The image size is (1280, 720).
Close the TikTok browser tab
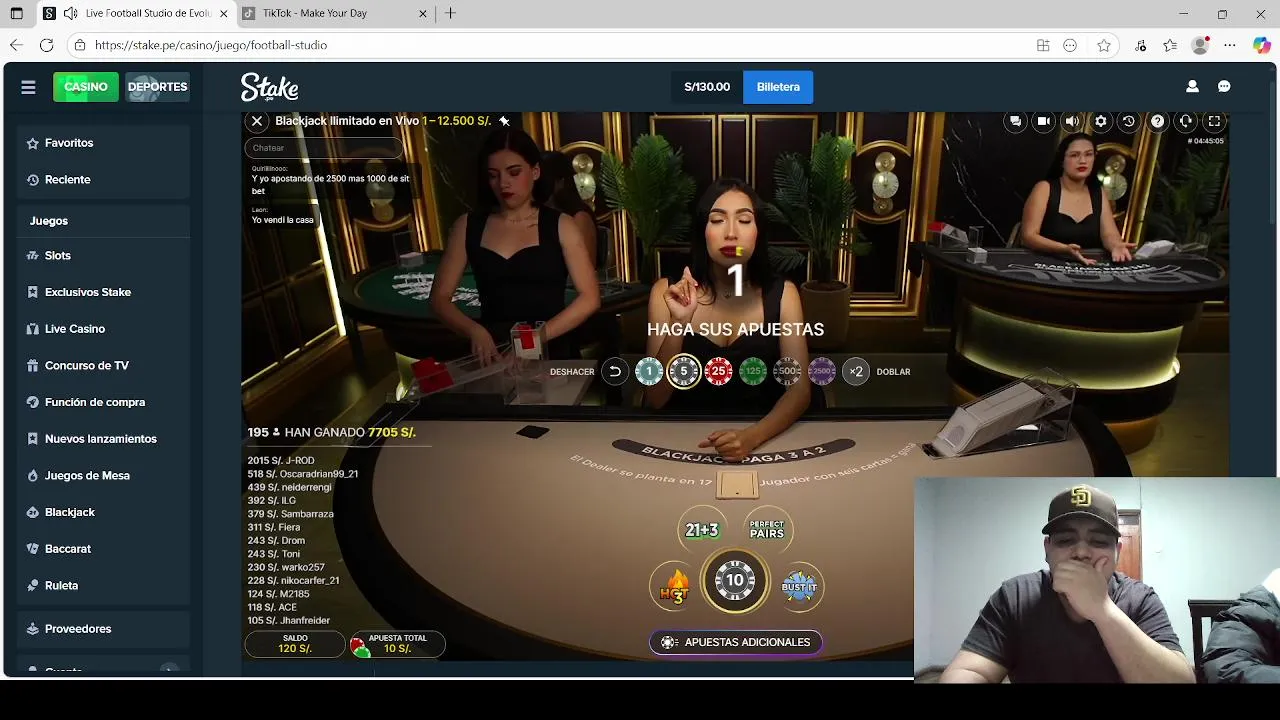coord(422,14)
